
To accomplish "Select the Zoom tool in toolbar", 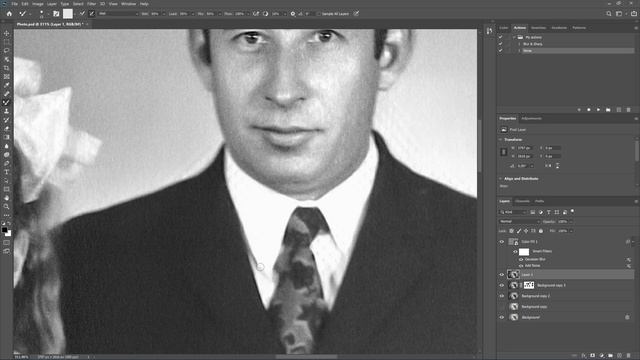I will (x=7, y=207).
